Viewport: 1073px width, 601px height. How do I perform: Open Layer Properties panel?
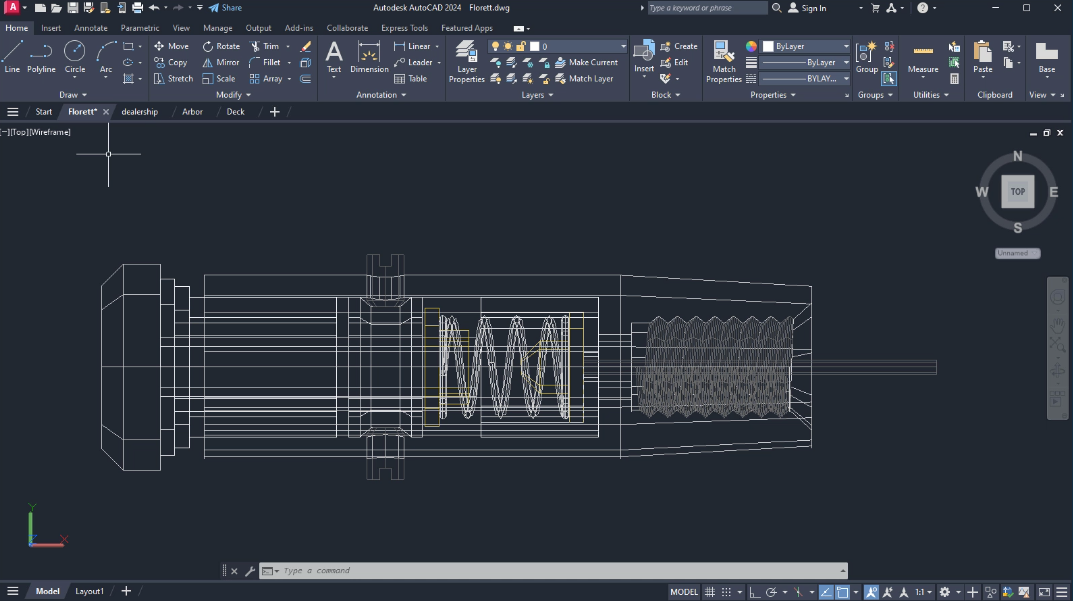(467, 62)
